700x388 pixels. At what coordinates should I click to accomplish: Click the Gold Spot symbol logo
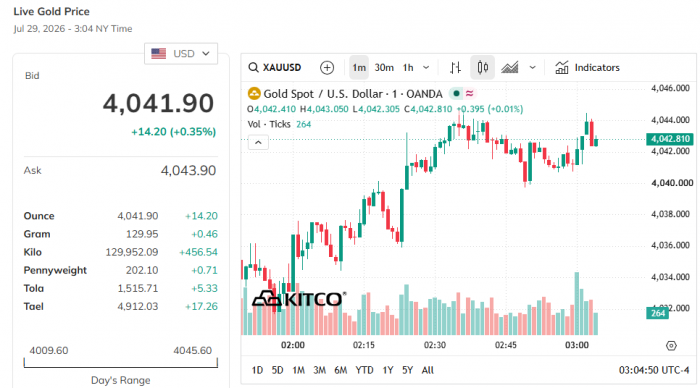[254, 94]
